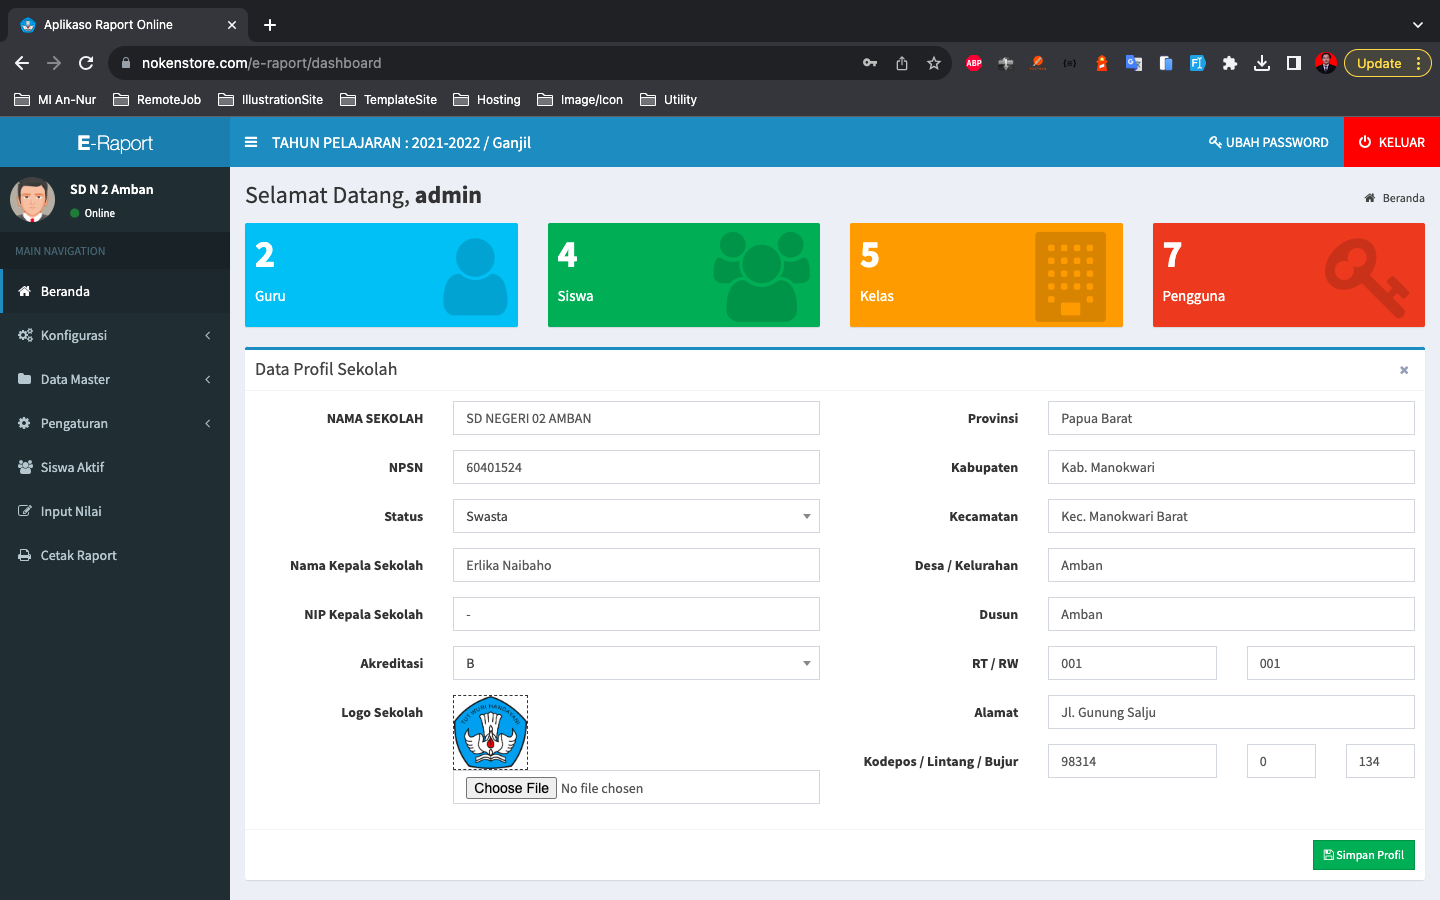Click the school logo thumbnail image

[490, 732]
